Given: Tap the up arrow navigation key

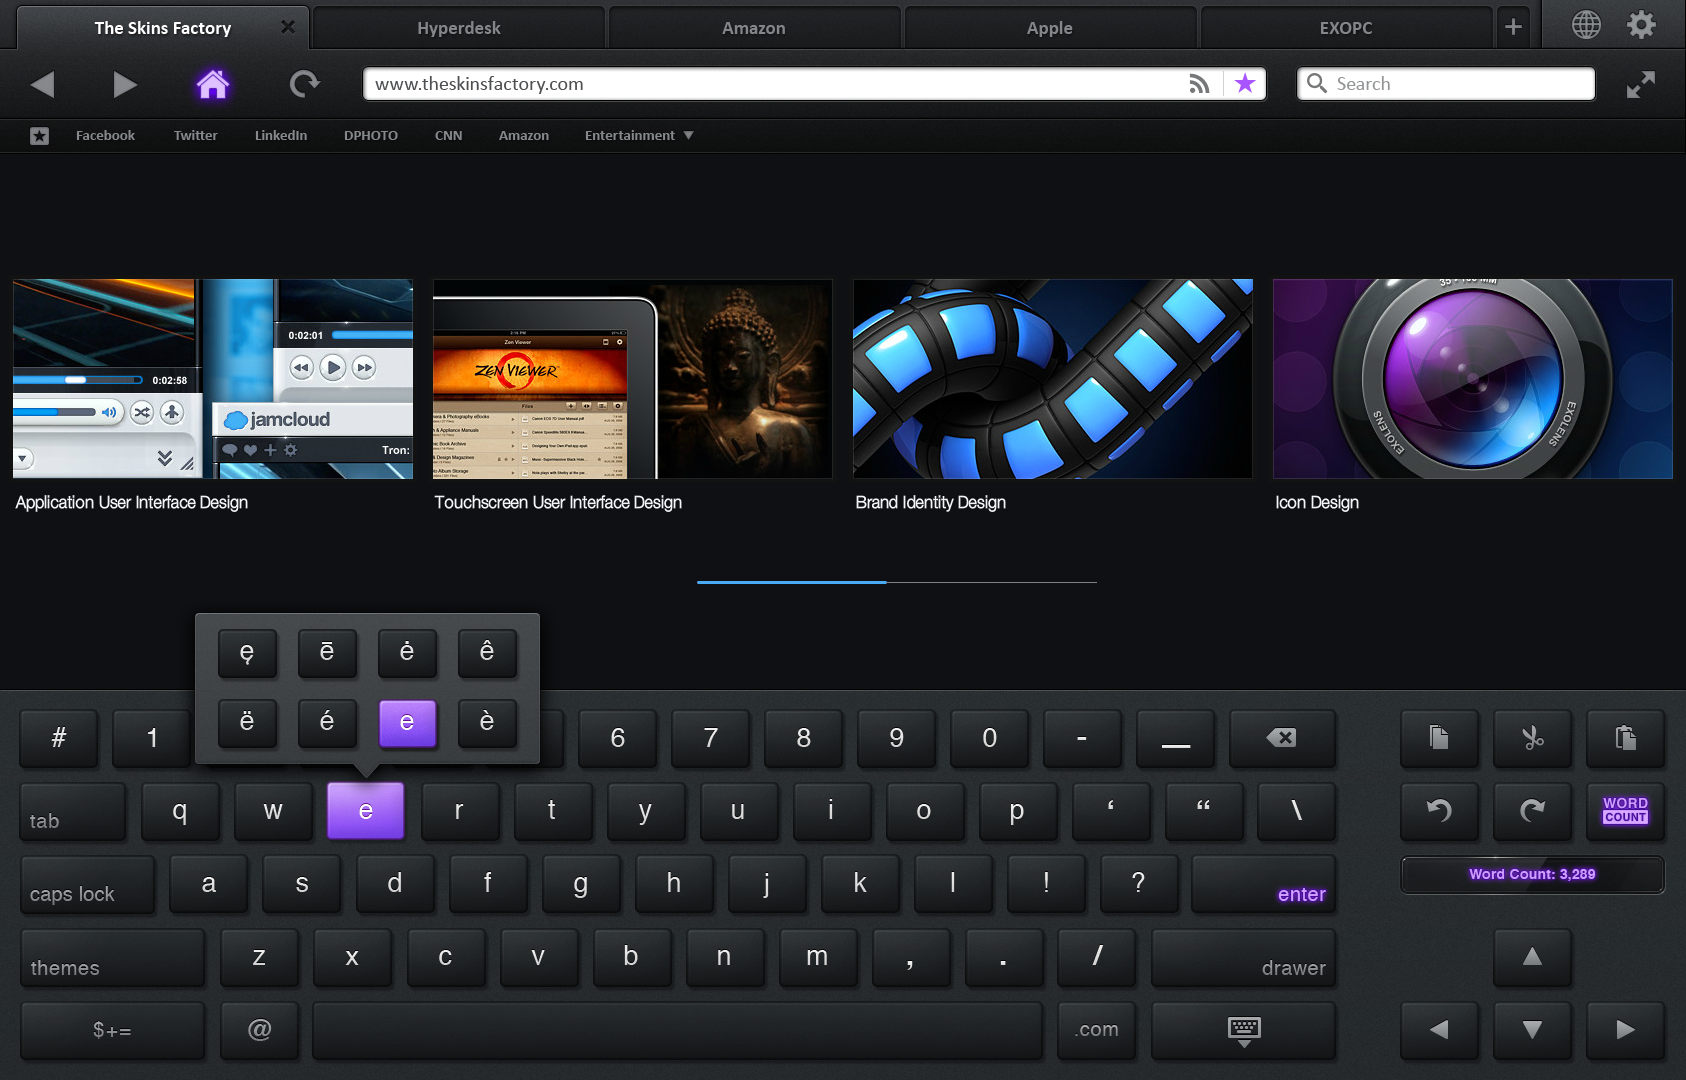Looking at the screenshot, I should click(x=1532, y=957).
